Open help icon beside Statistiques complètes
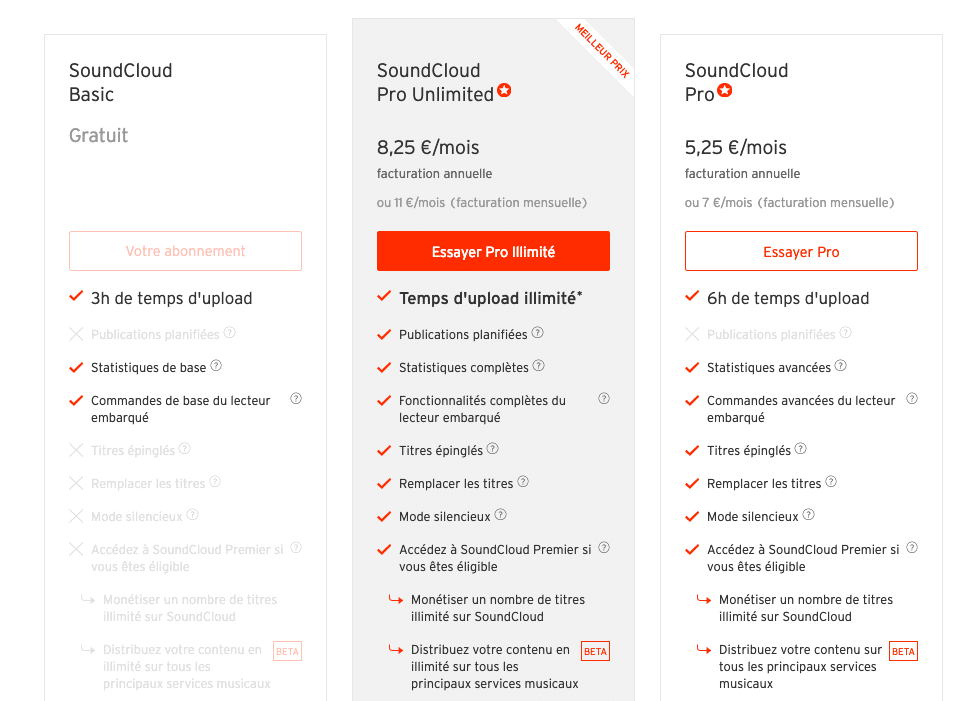Screen dimensions: 965x701 pyautogui.click(x=539, y=366)
